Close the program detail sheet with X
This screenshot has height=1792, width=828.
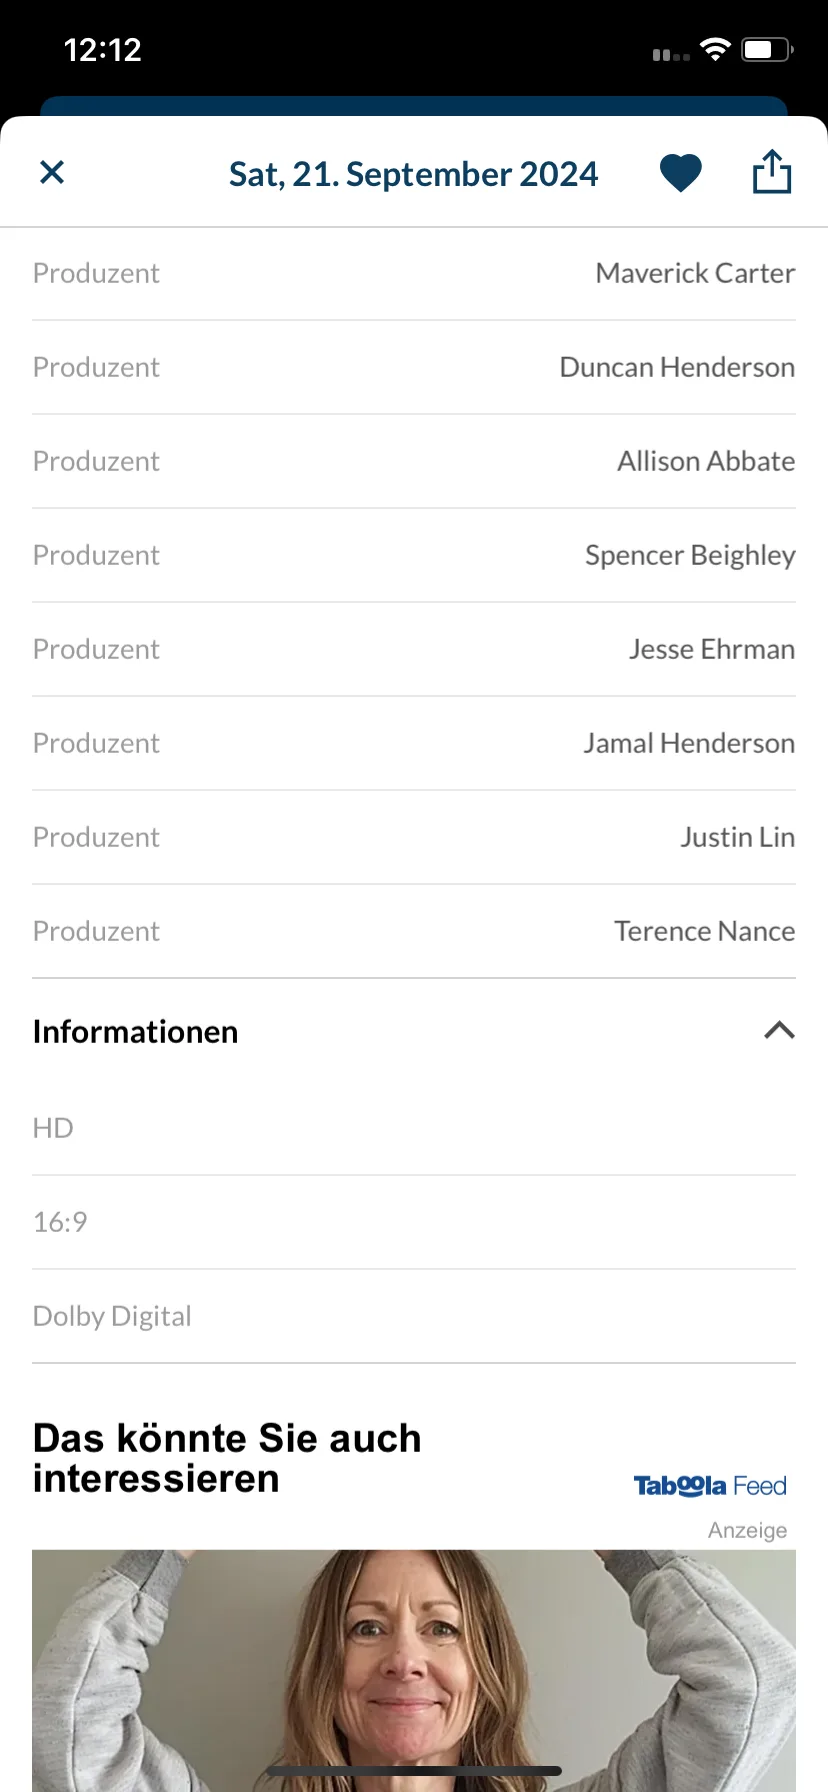click(52, 173)
